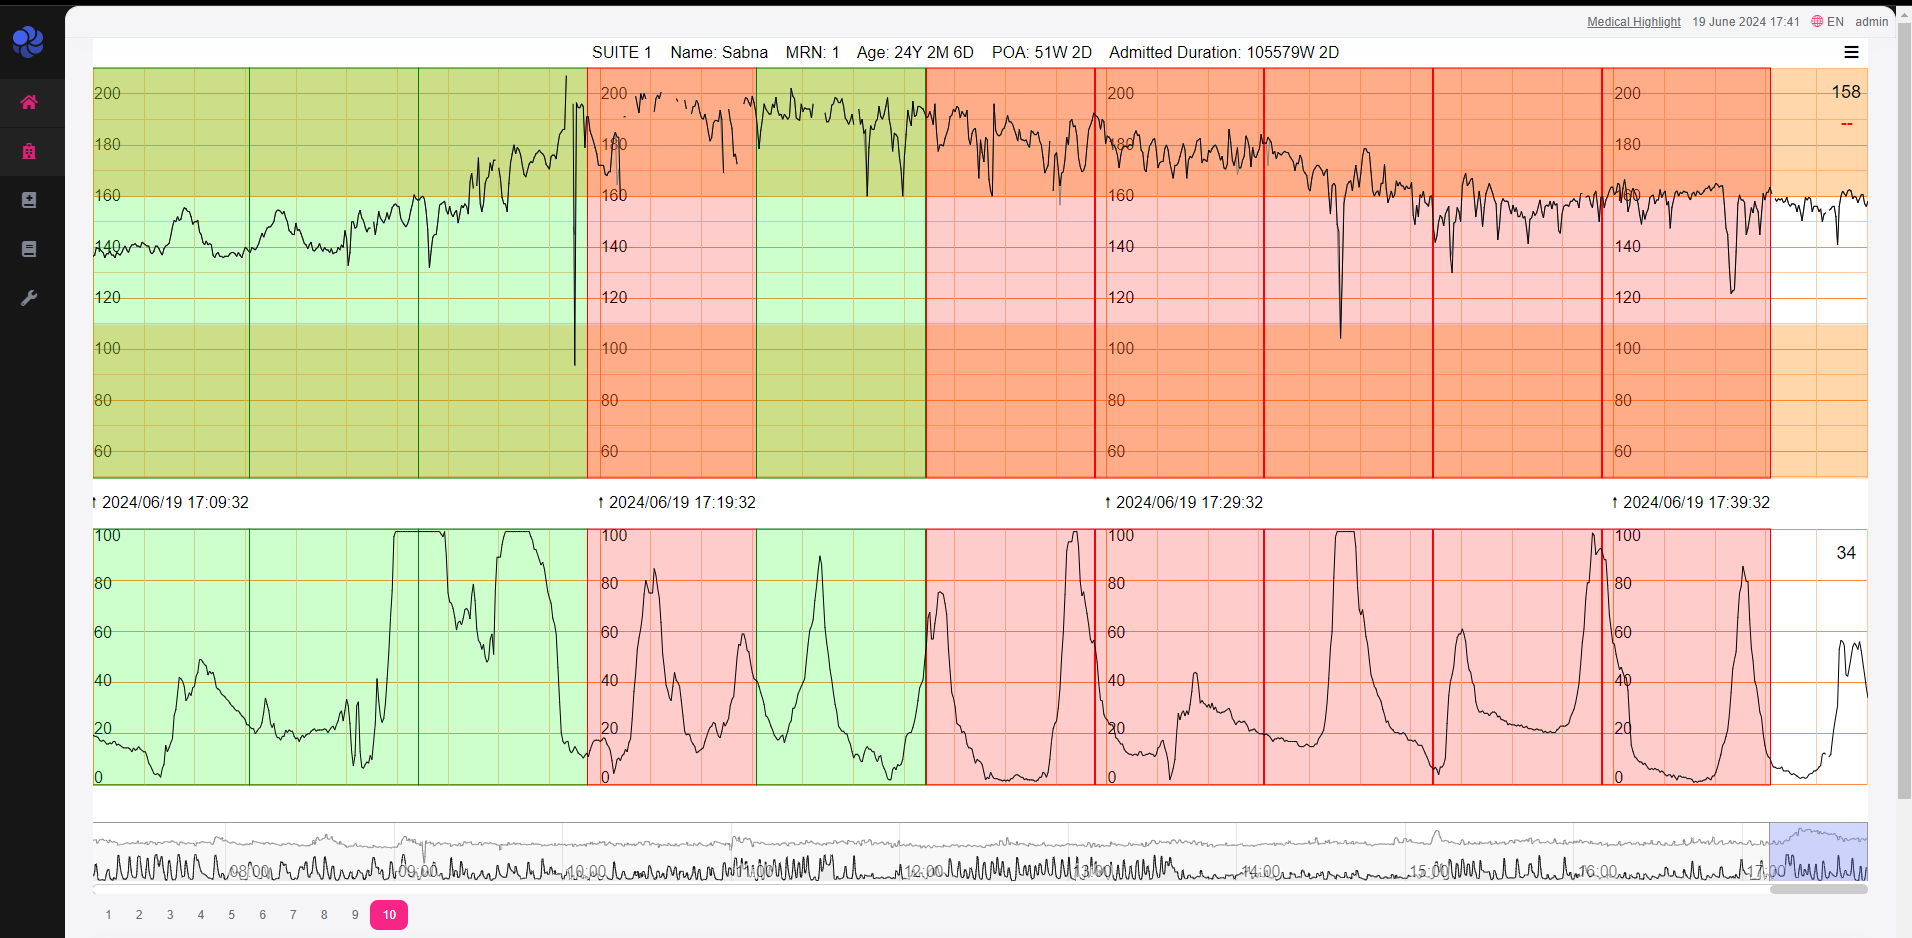This screenshot has height=938, width=1912.
Task: Go to page 1
Action: coord(108,915)
